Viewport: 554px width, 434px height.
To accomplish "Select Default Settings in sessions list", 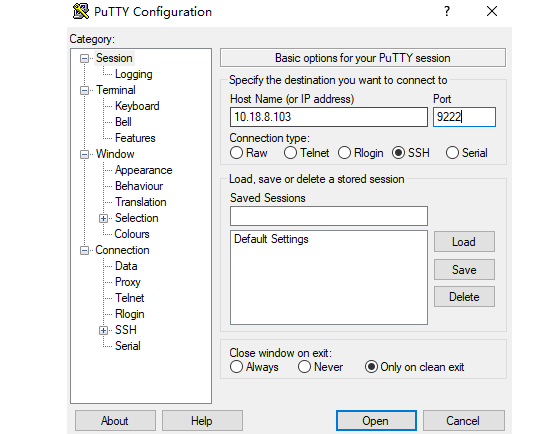I will 271,239.
